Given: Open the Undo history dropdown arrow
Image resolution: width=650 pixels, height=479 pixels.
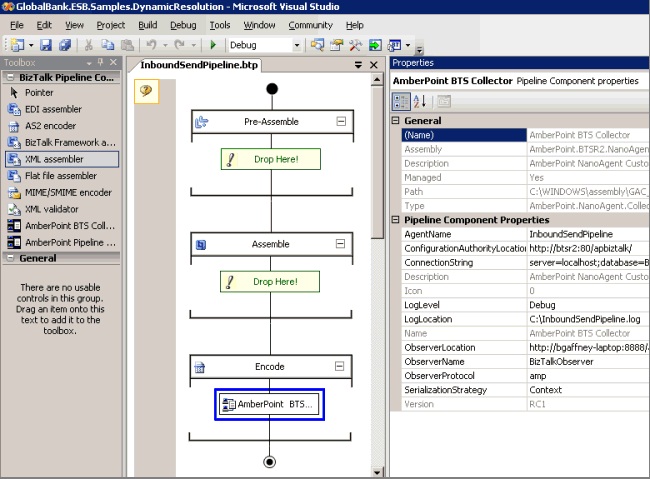Looking at the screenshot, I should [x=165, y=45].
